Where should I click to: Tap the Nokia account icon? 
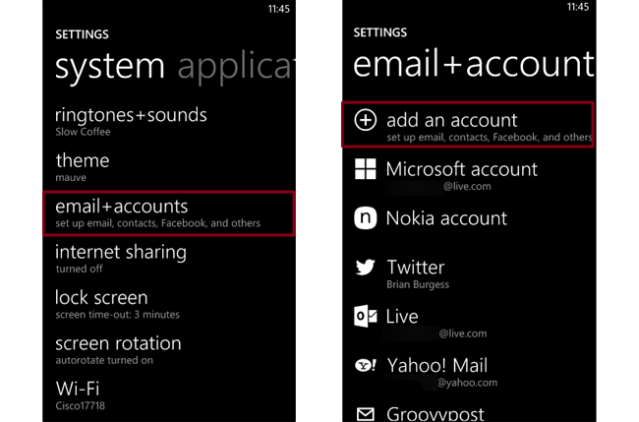click(365, 218)
